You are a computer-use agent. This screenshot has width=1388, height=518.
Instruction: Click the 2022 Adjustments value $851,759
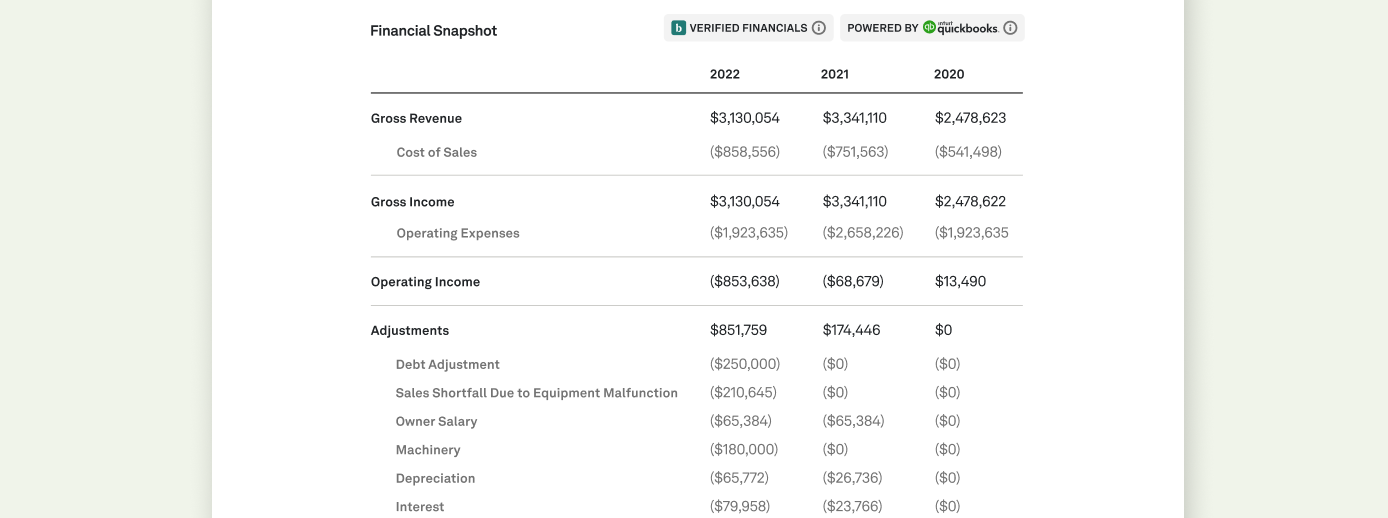[x=738, y=330]
